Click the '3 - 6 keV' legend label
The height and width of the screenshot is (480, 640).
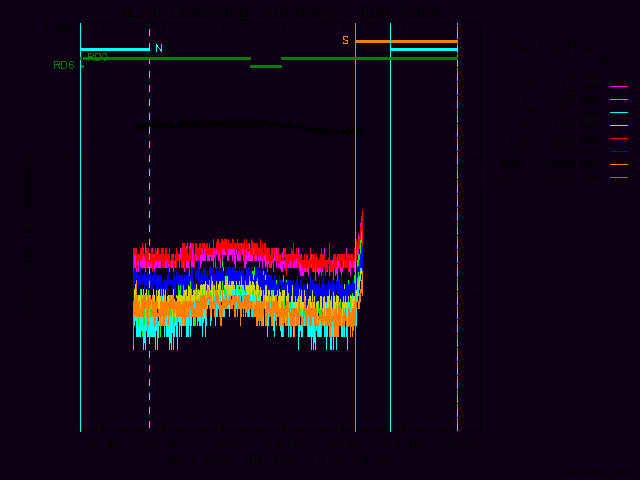coord(569,74)
